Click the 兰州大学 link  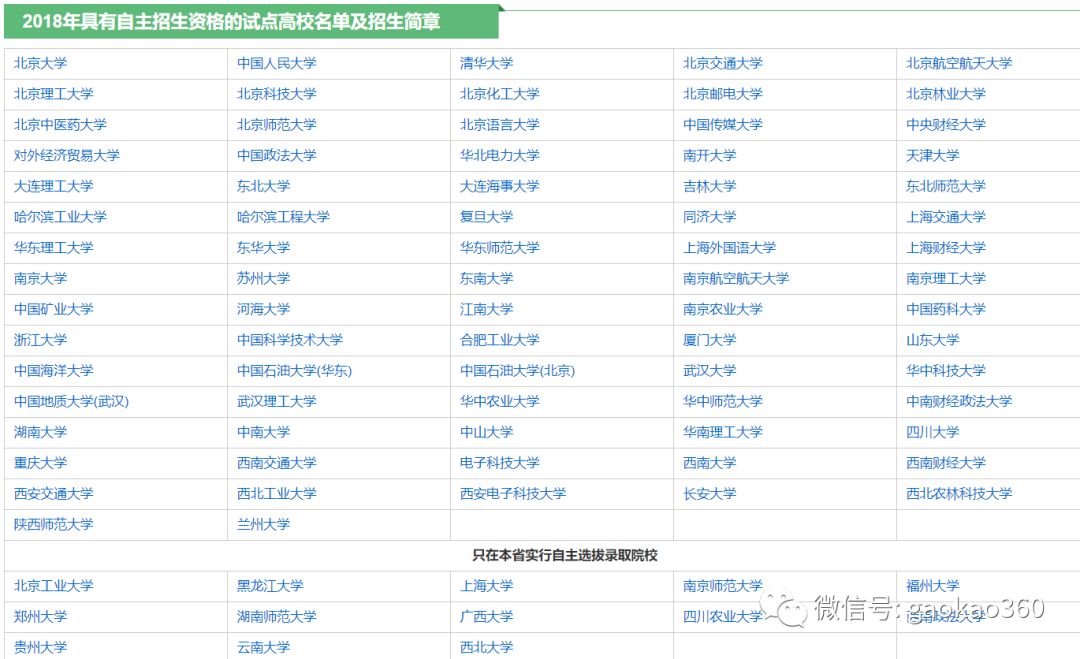(265, 525)
